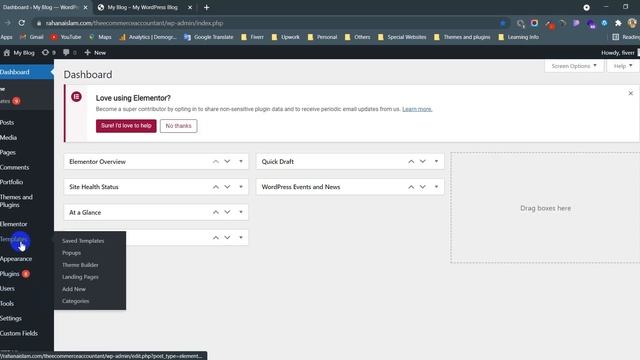Open Themes and plugins bookmarks folder
This screenshot has height=360, width=640.
[x=462, y=37]
